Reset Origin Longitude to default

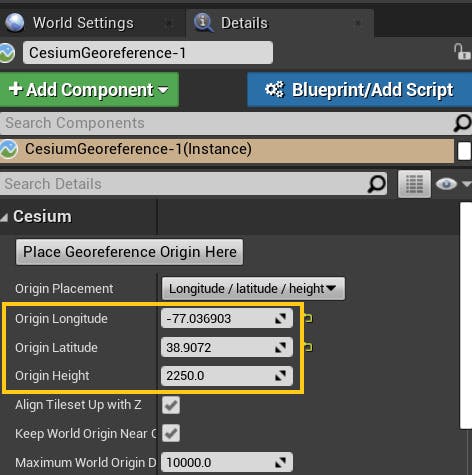coord(308,318)
